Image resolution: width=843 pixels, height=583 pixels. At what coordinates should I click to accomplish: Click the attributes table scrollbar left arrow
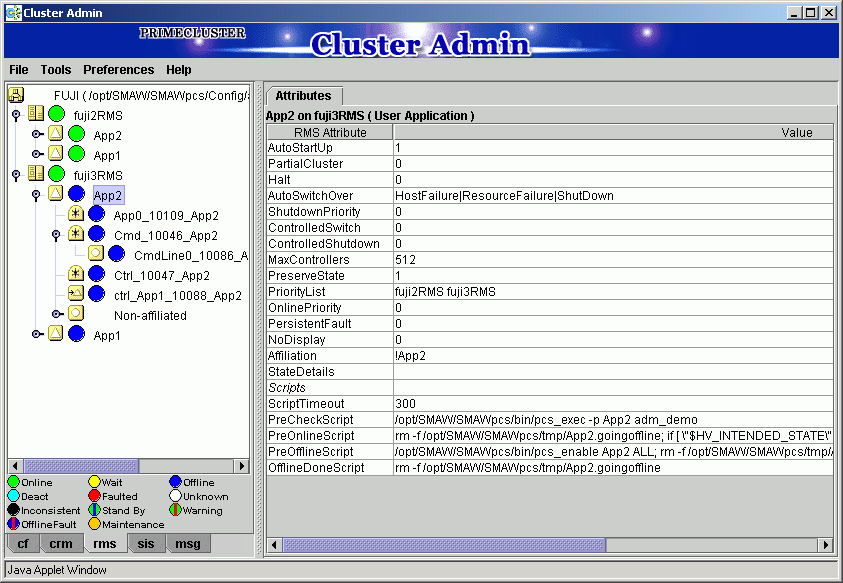(274, 545)
